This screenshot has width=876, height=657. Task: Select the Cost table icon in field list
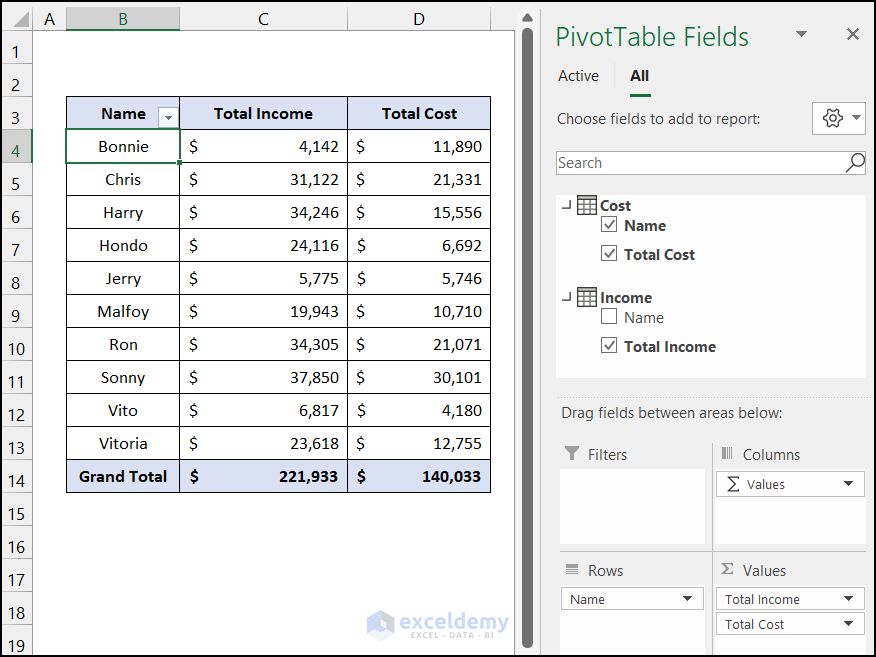point(585,205)
